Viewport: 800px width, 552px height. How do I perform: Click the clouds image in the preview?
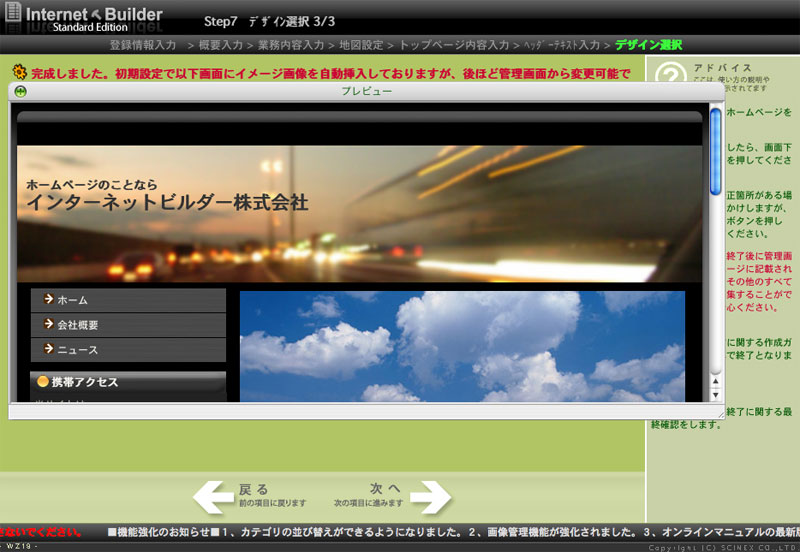click(x=461, y=346)
